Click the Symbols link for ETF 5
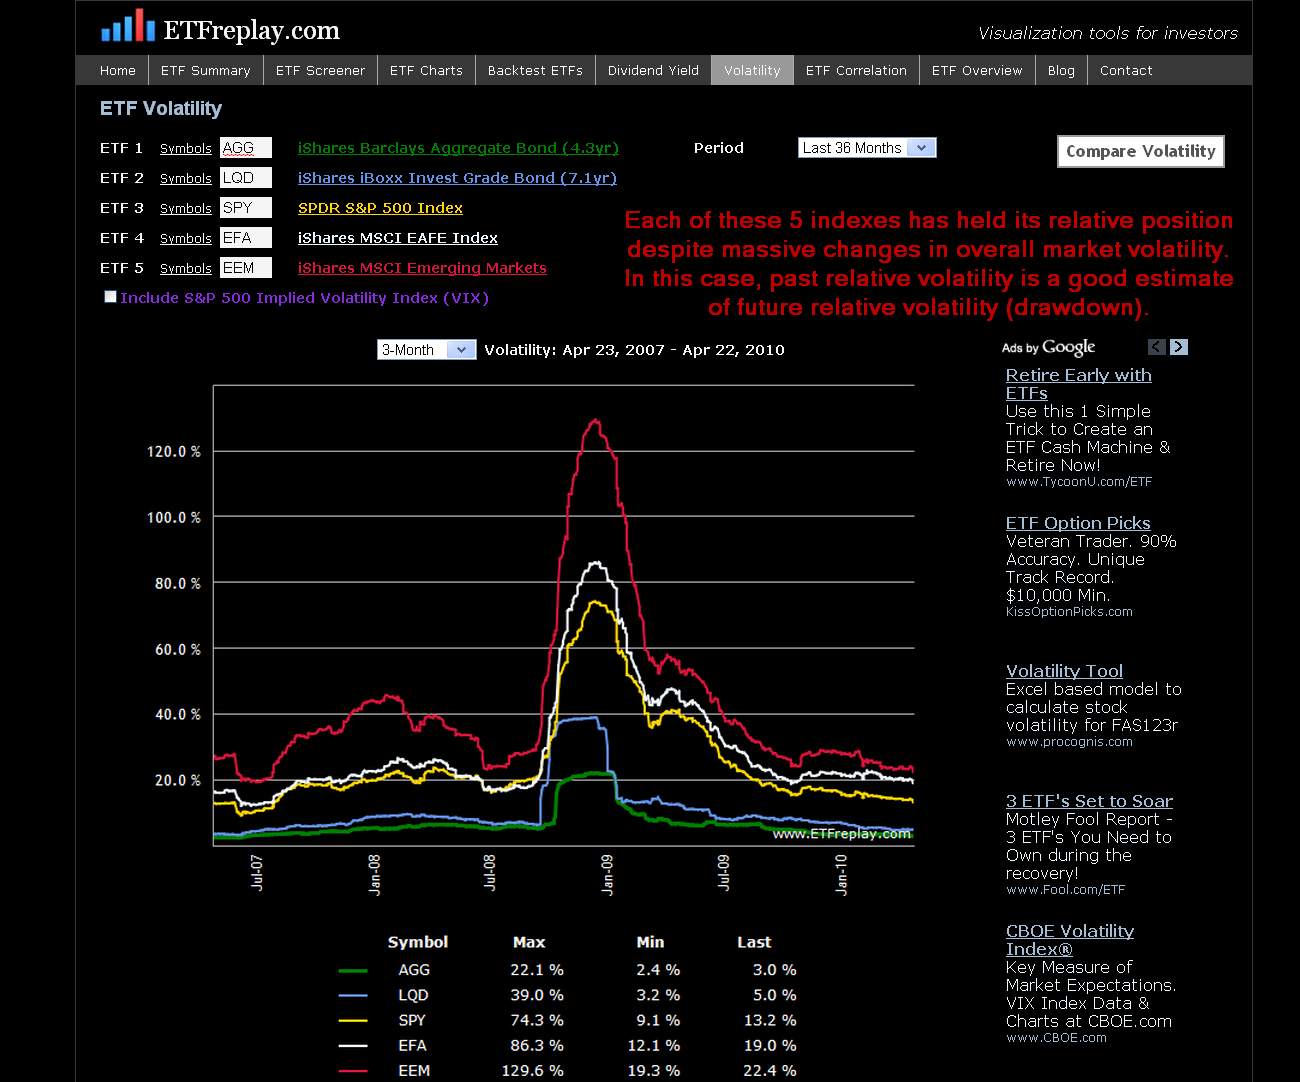 tap(186, 268)
